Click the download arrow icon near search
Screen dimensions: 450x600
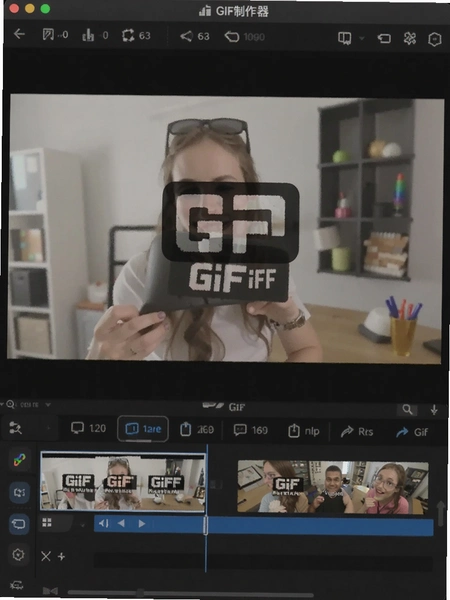tap(434, 410)
